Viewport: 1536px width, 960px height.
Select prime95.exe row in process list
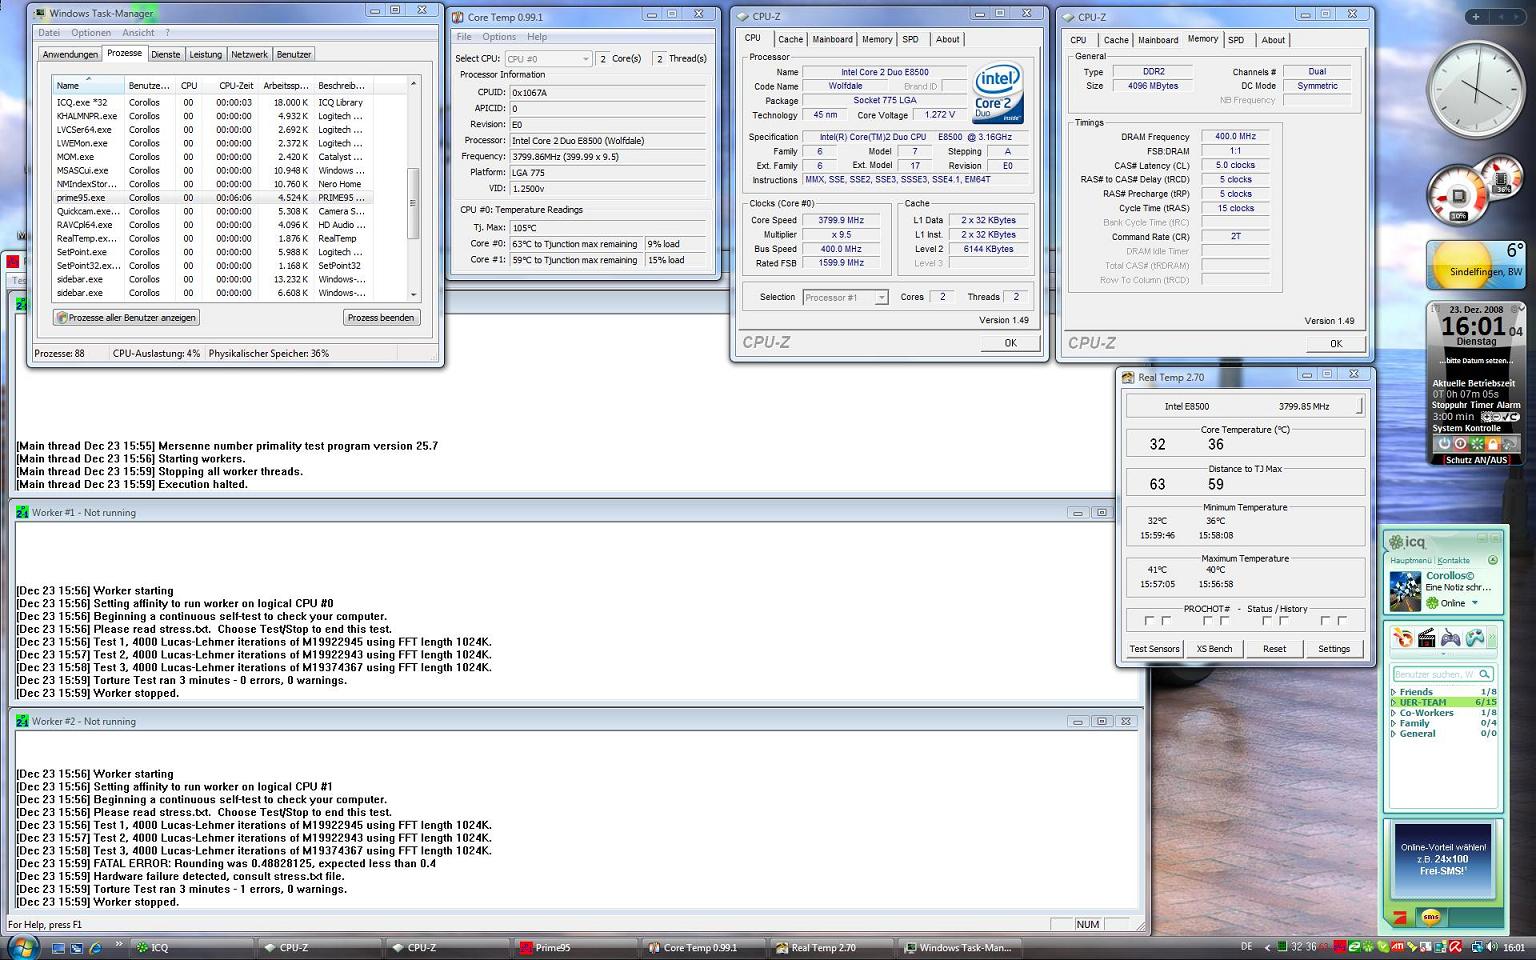212,198
